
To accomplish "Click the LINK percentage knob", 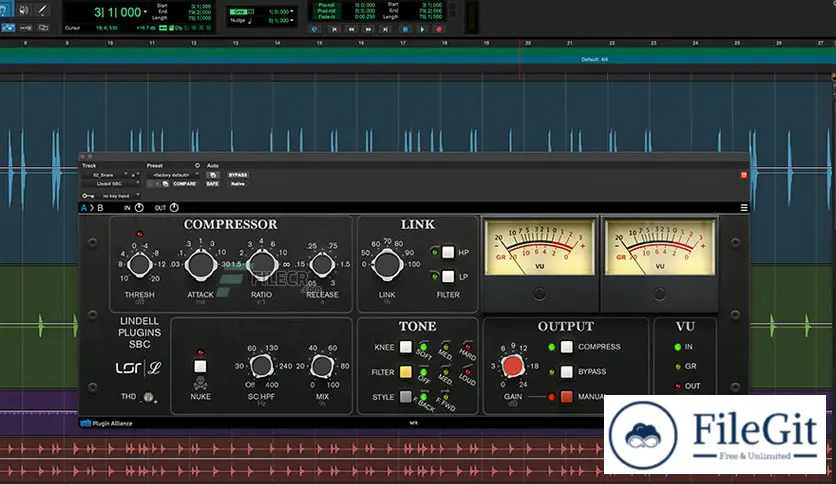I will point(387,265).
